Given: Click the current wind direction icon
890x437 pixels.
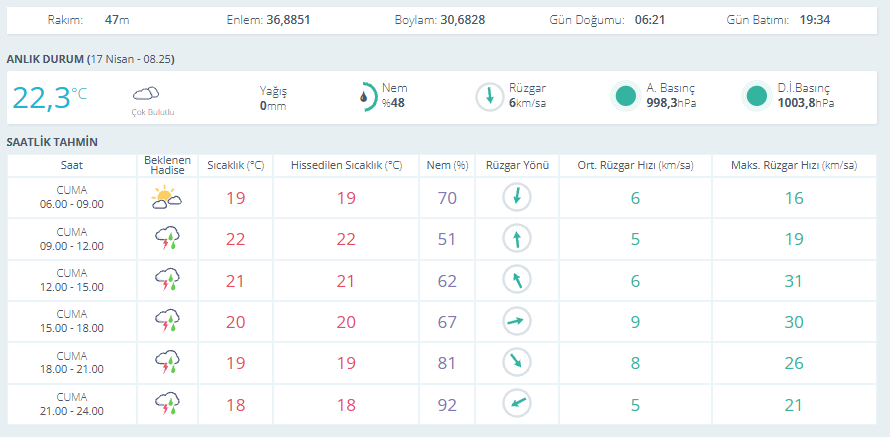Looking at the screenshot, I should tap(489, 97).
